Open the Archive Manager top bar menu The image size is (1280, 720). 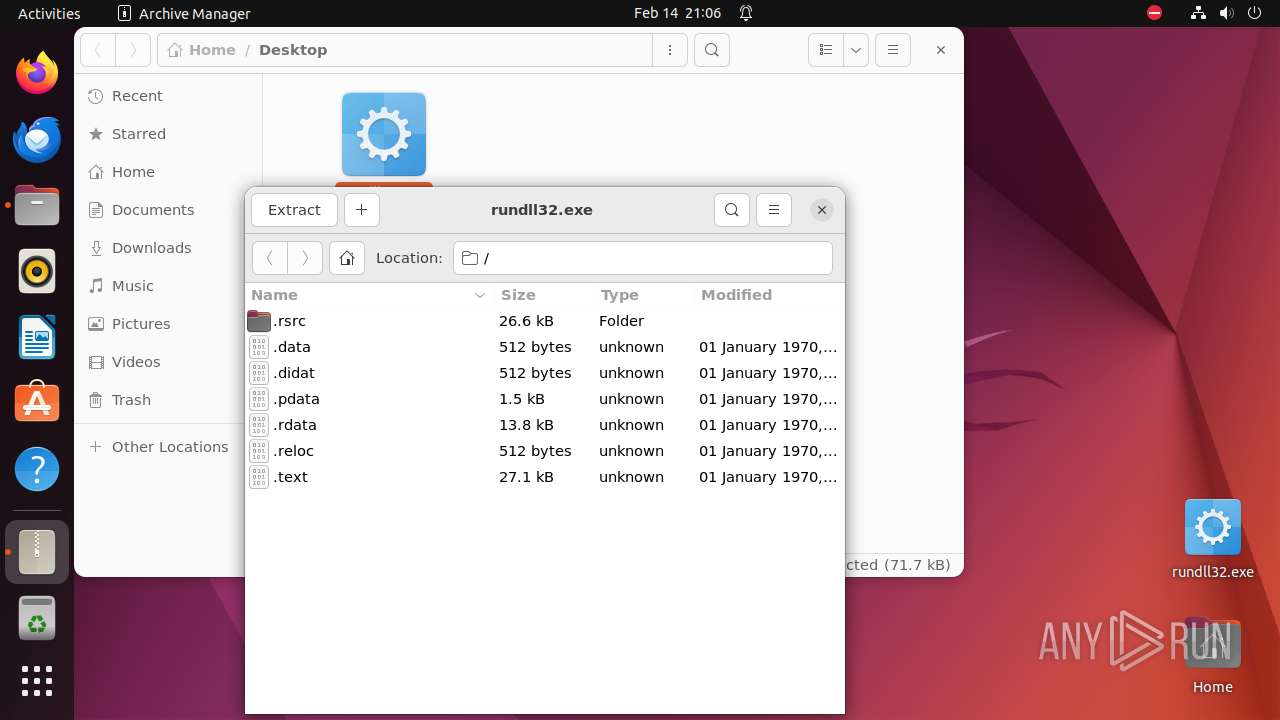184,13
